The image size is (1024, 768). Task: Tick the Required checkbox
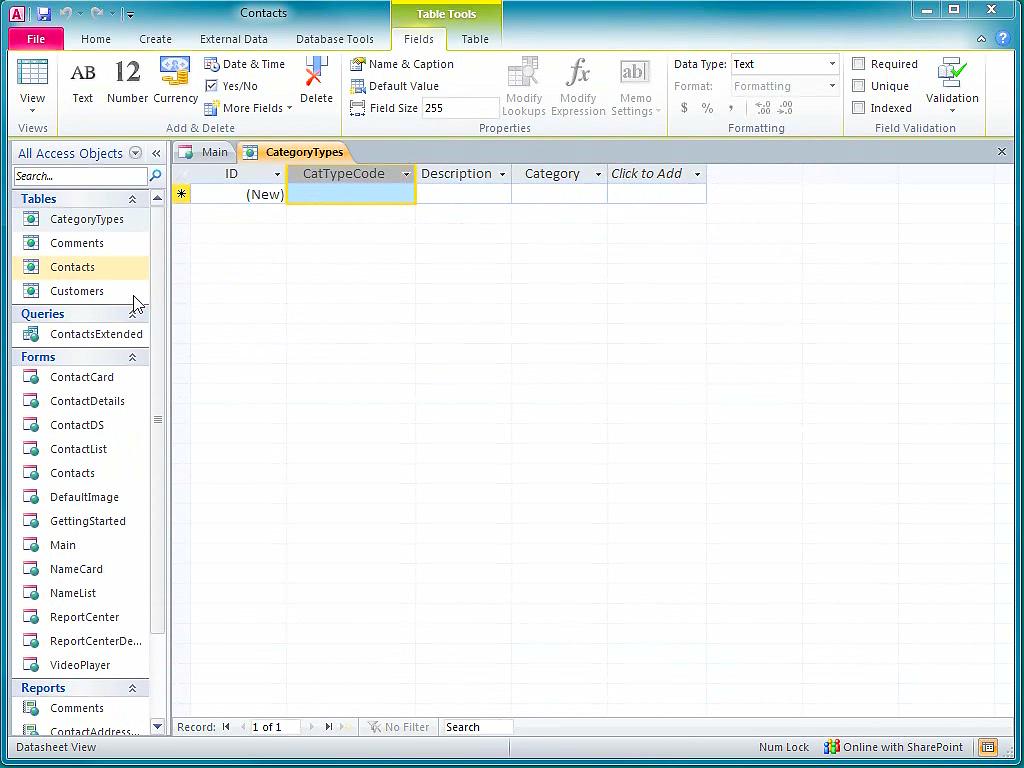(859, 64)
